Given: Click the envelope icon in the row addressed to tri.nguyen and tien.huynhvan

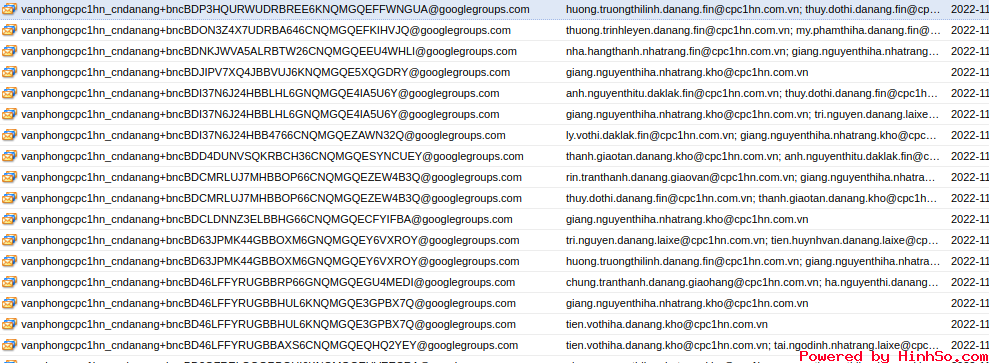Looking at the screenshot, I should tap(9, 240).
